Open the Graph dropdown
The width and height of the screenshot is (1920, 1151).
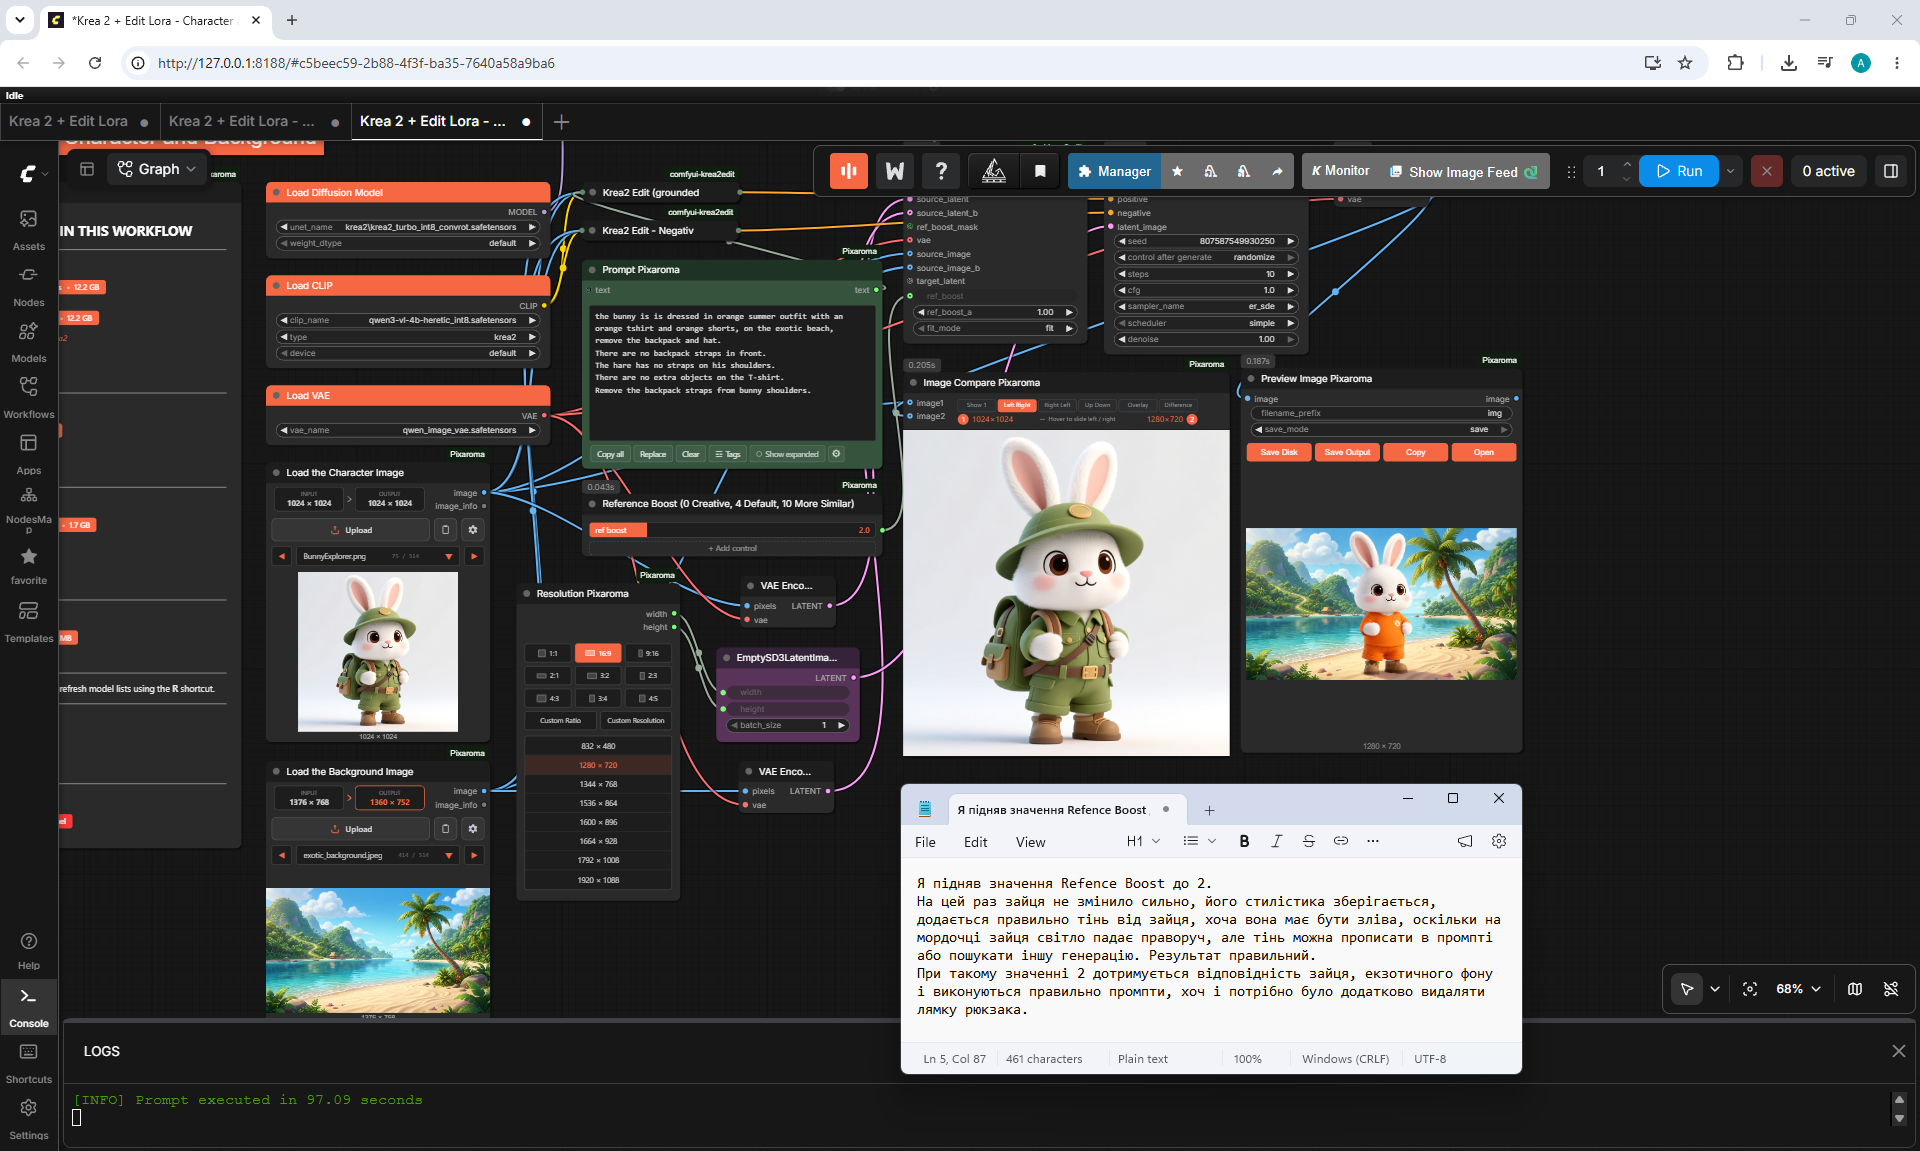(157, 169)
